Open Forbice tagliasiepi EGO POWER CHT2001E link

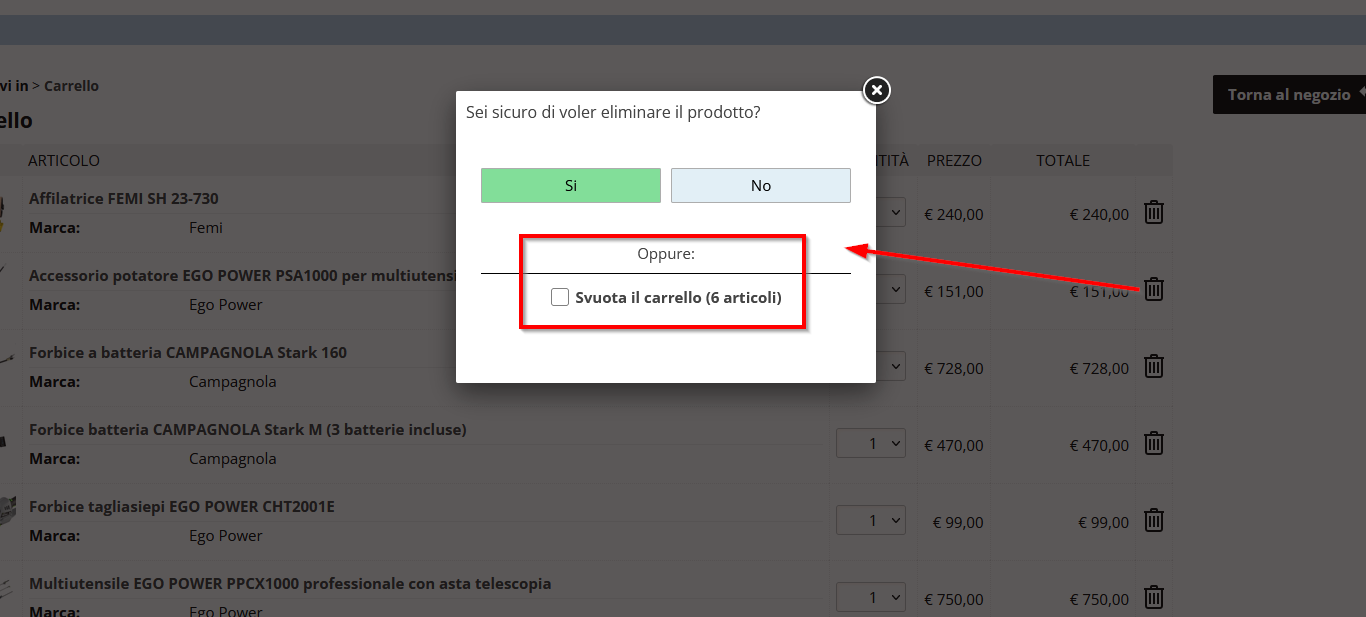pos(182,506)
